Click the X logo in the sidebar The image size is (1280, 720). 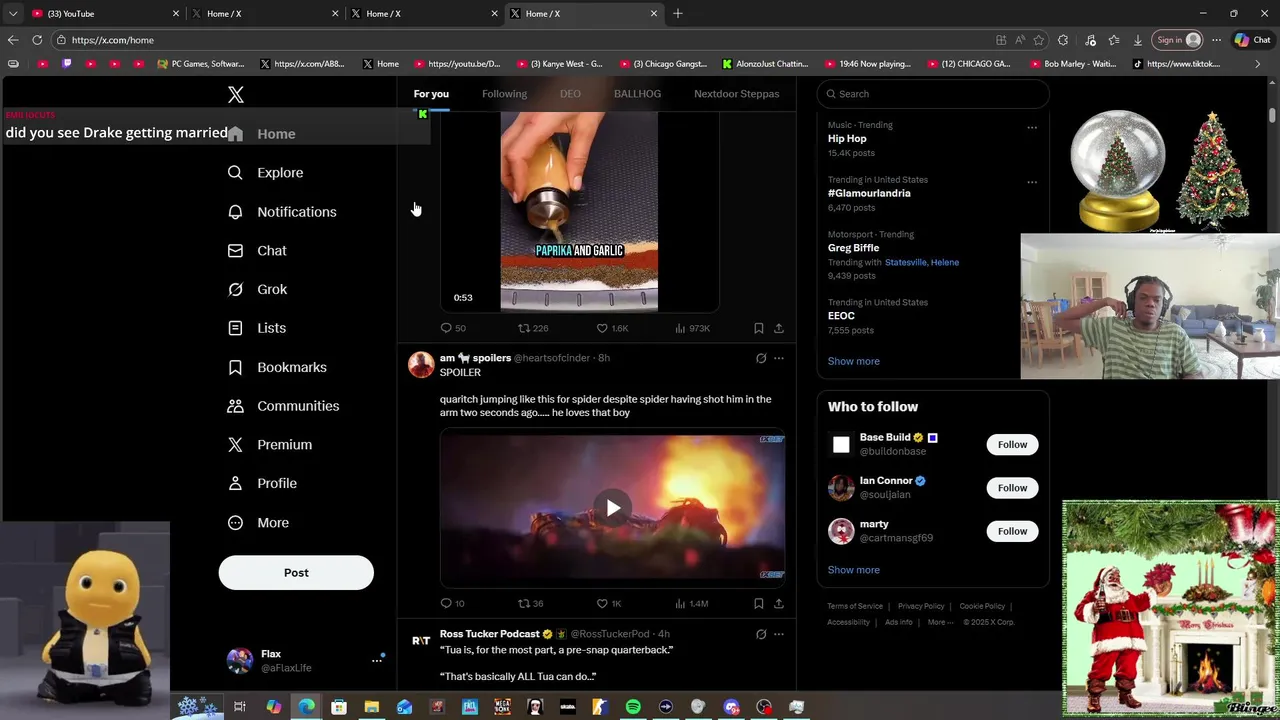point(235,94)
